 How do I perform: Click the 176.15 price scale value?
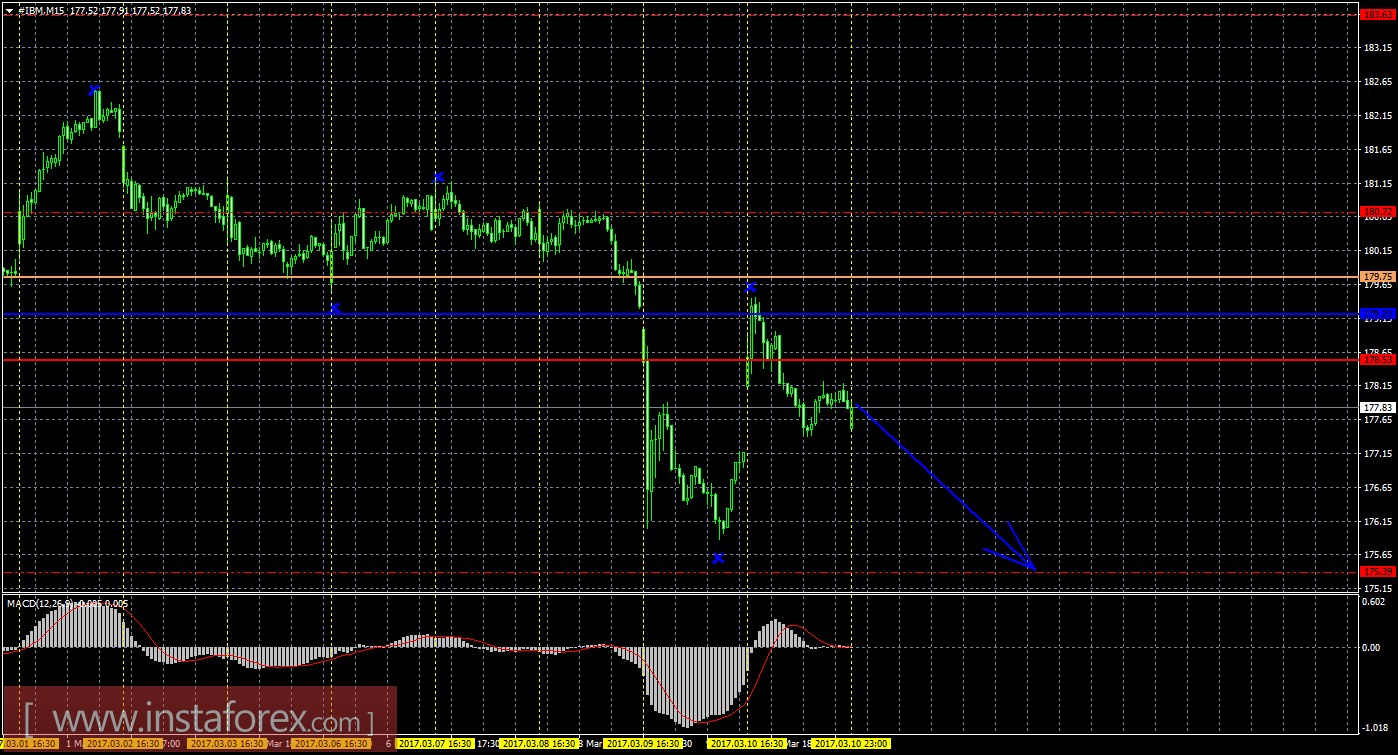click(1377, 522)
